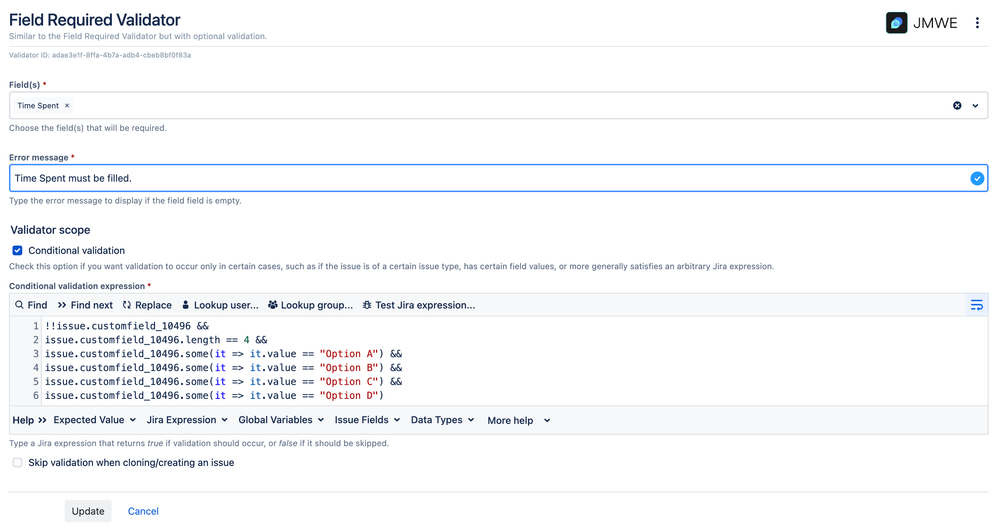
Task: Expand the Field(s) dropdown chevron
Action: pos(975,106)
